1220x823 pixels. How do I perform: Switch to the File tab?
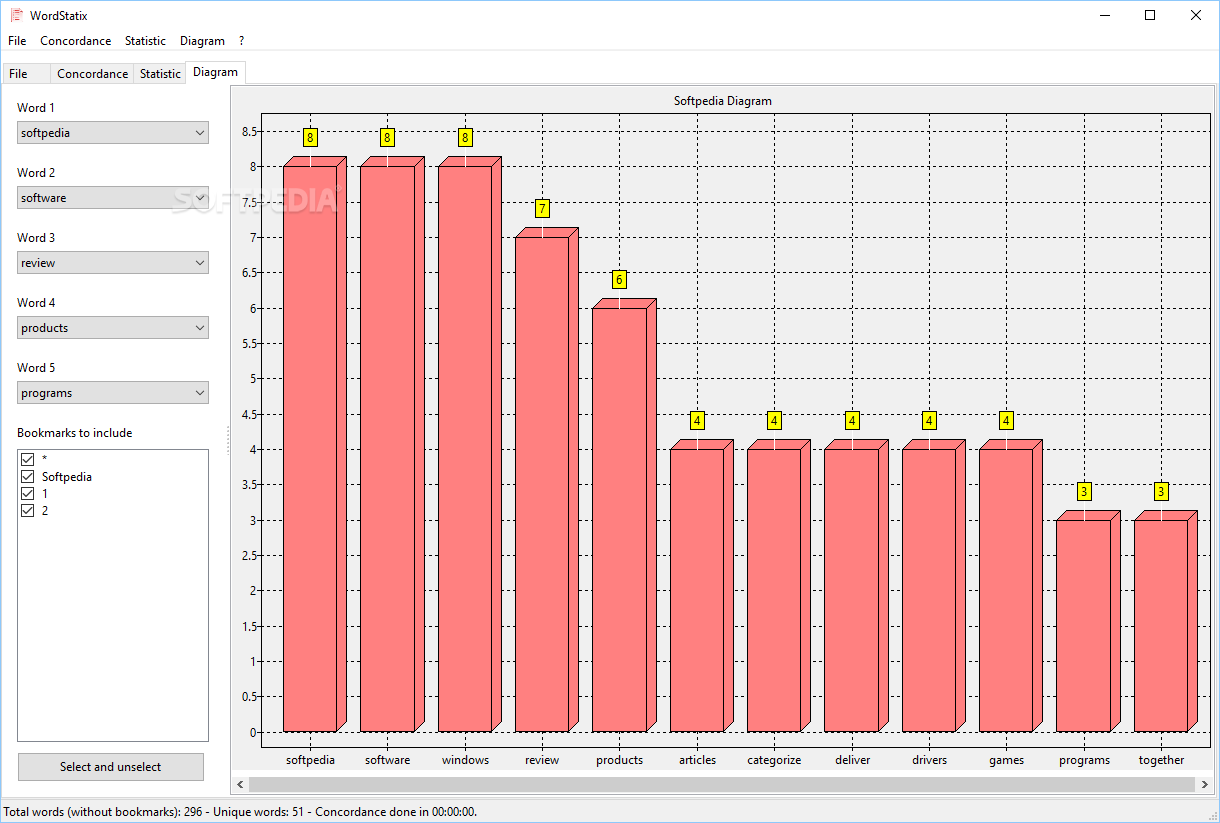(26, 73)
